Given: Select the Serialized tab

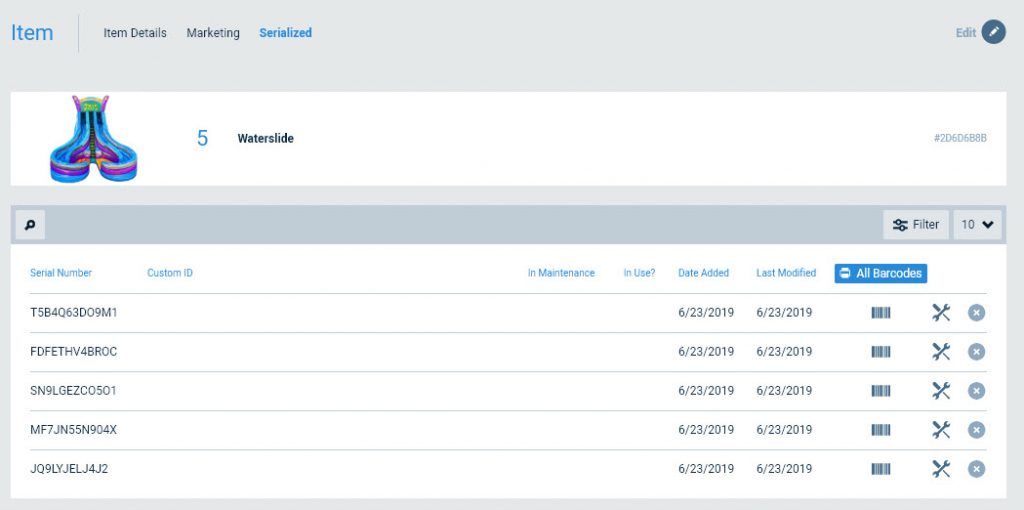Looking at the screenshot, I should 285,33.
